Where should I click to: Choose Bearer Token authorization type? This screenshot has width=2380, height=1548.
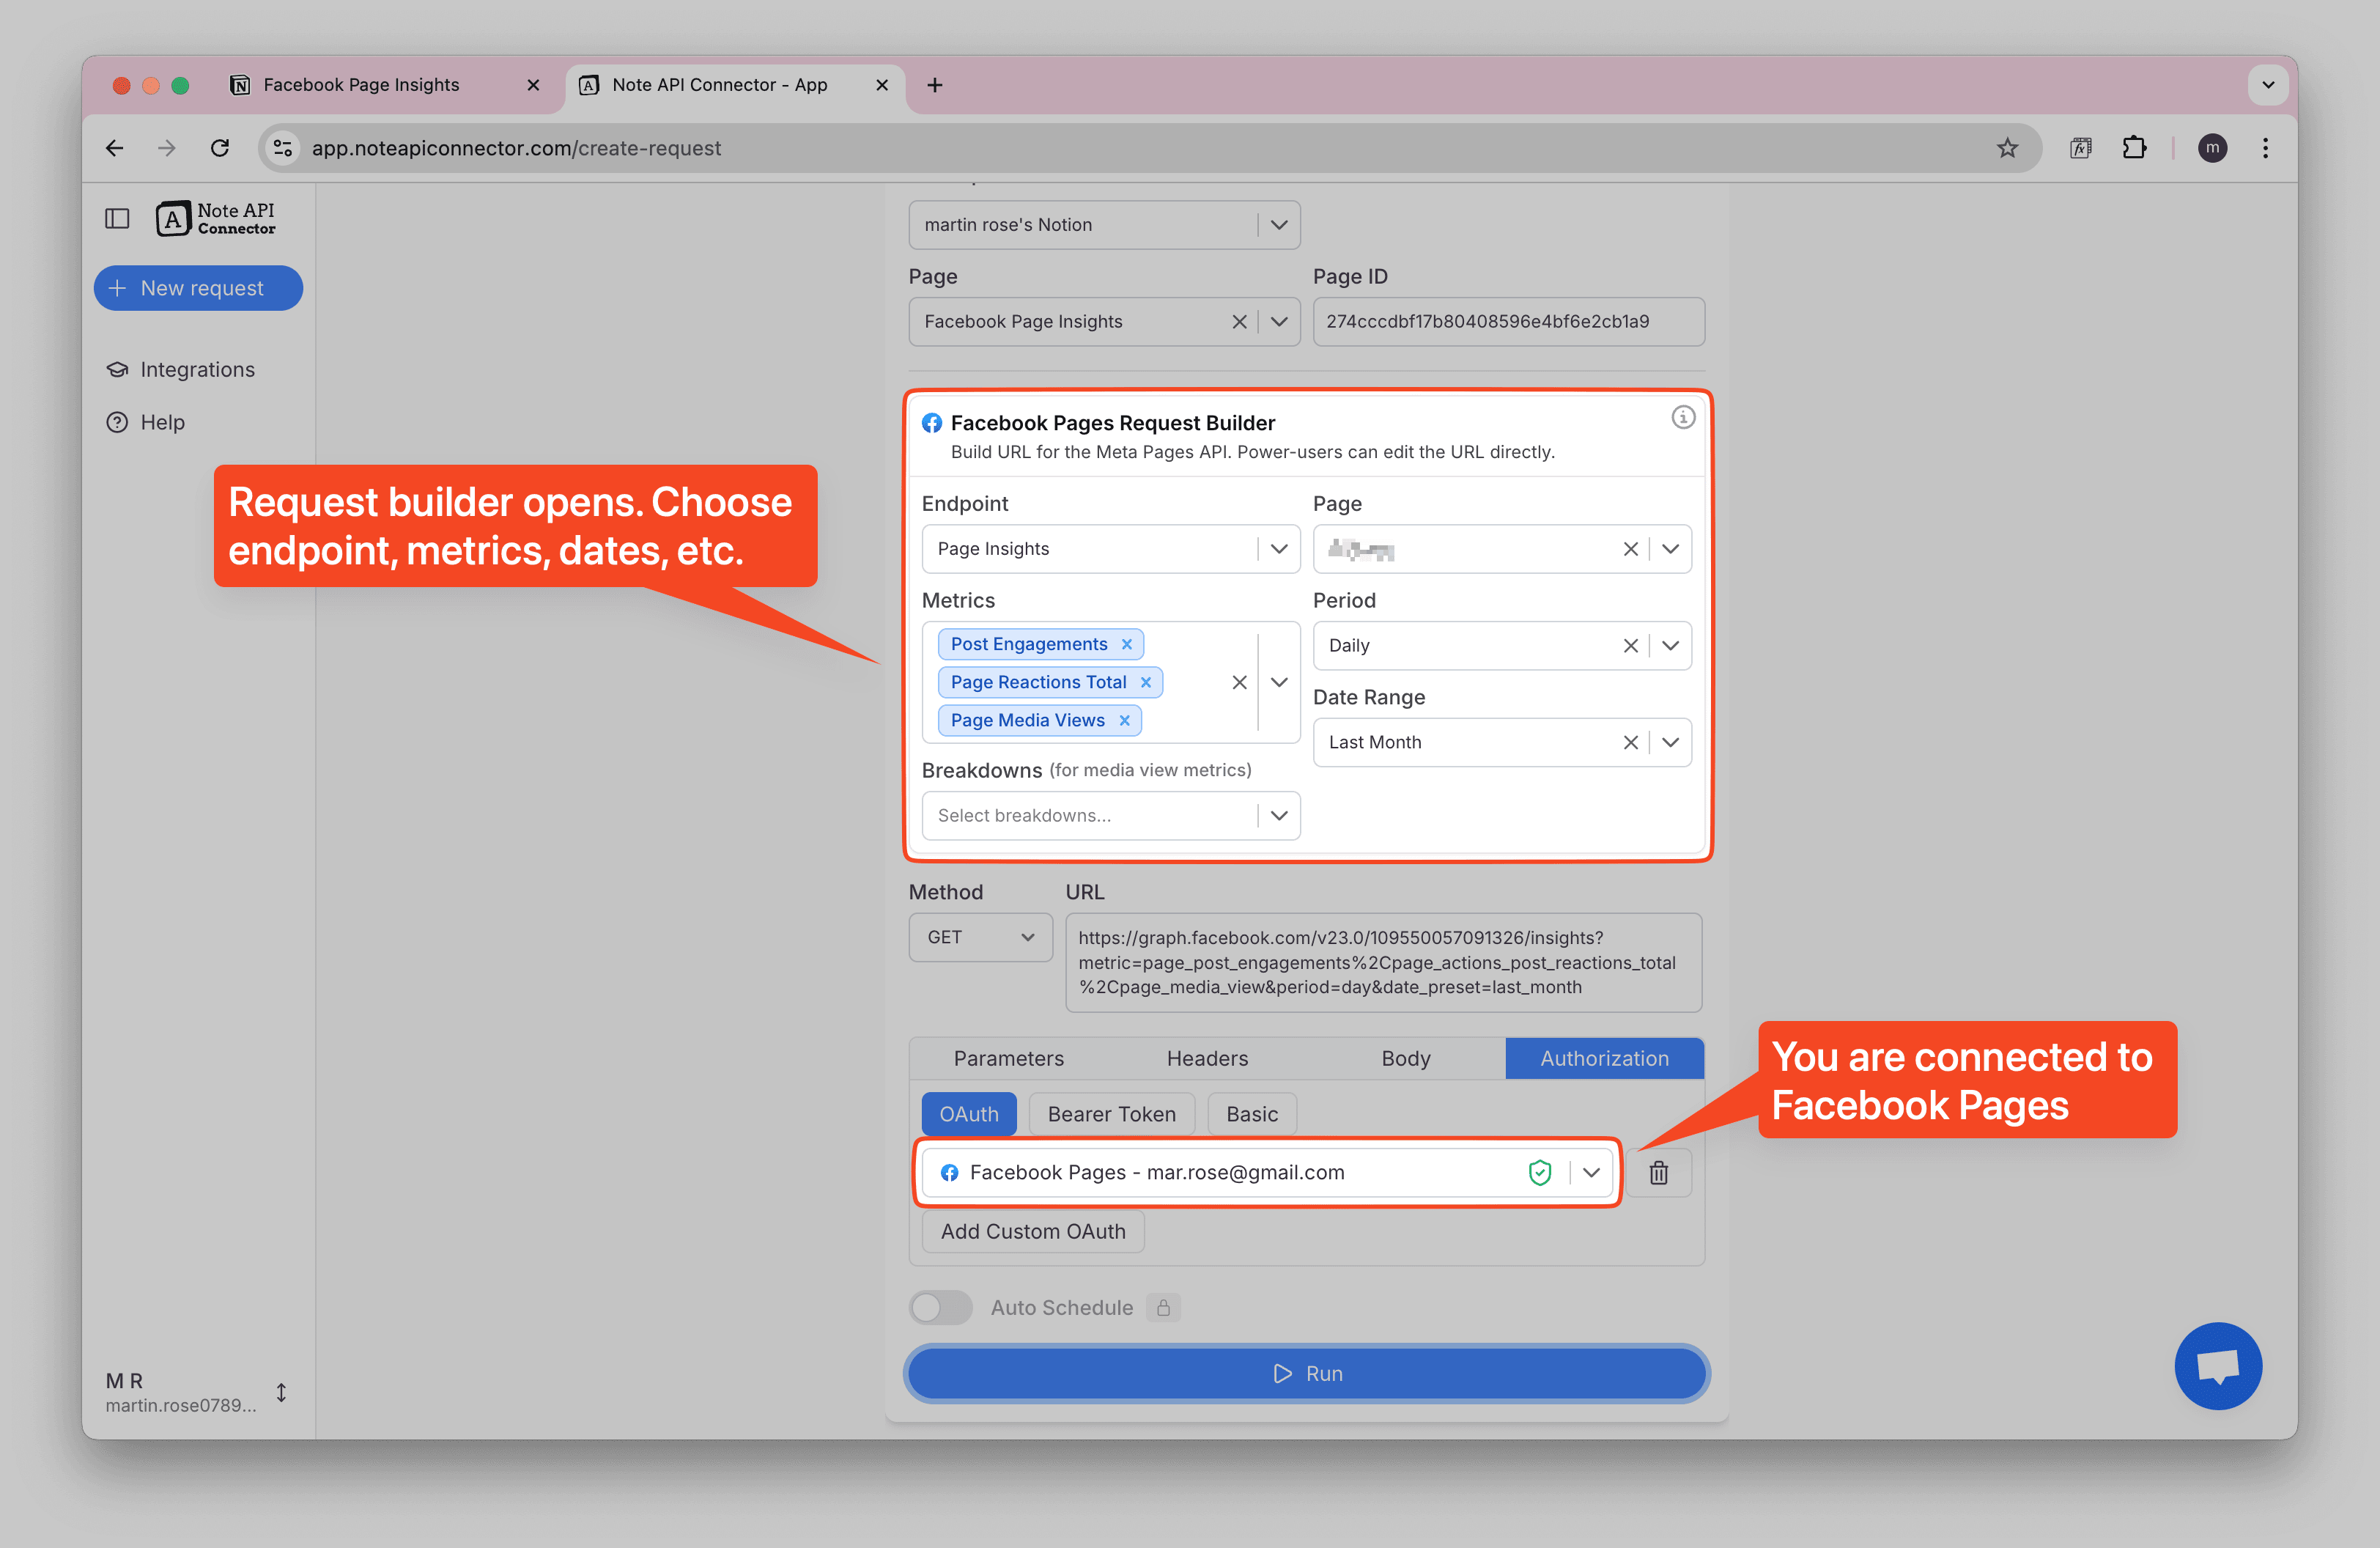(x=1111, y=1114)
